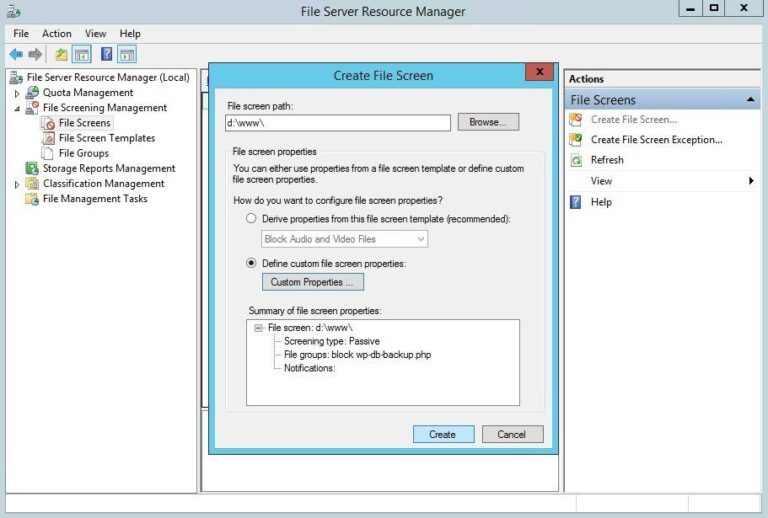Click the Create File Screen Exception icon
768x518 pixels.
click(576, 140)
